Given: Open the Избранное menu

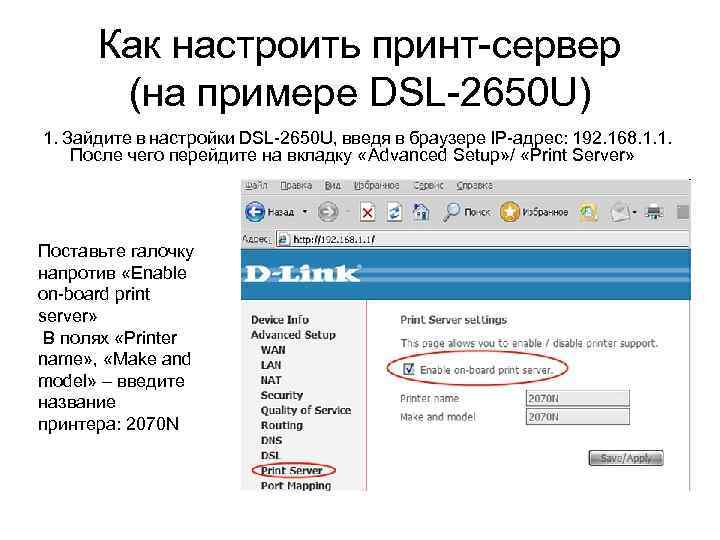Looking at the screenshot, I should point(377,186).
